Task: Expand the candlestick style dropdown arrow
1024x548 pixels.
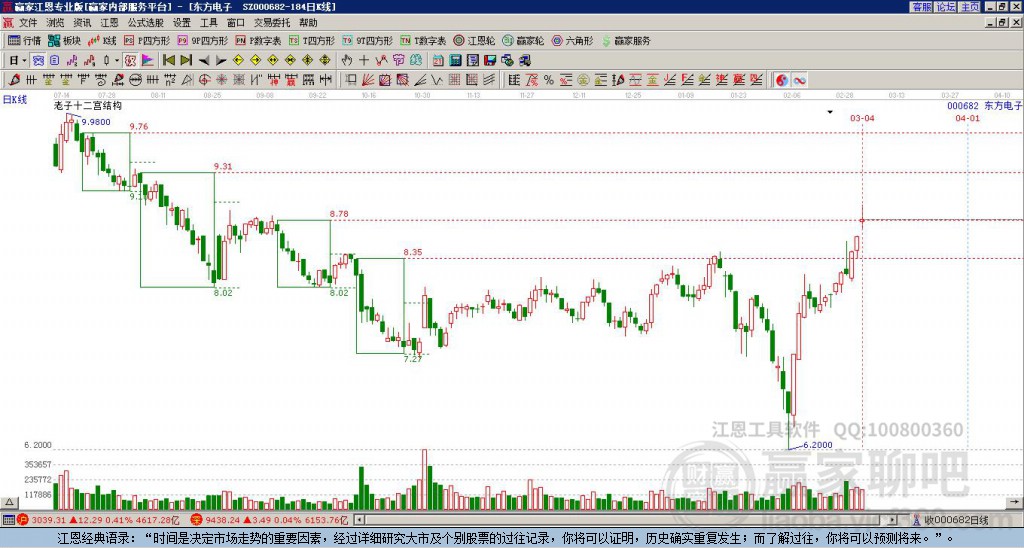Action: coord(117,61)
